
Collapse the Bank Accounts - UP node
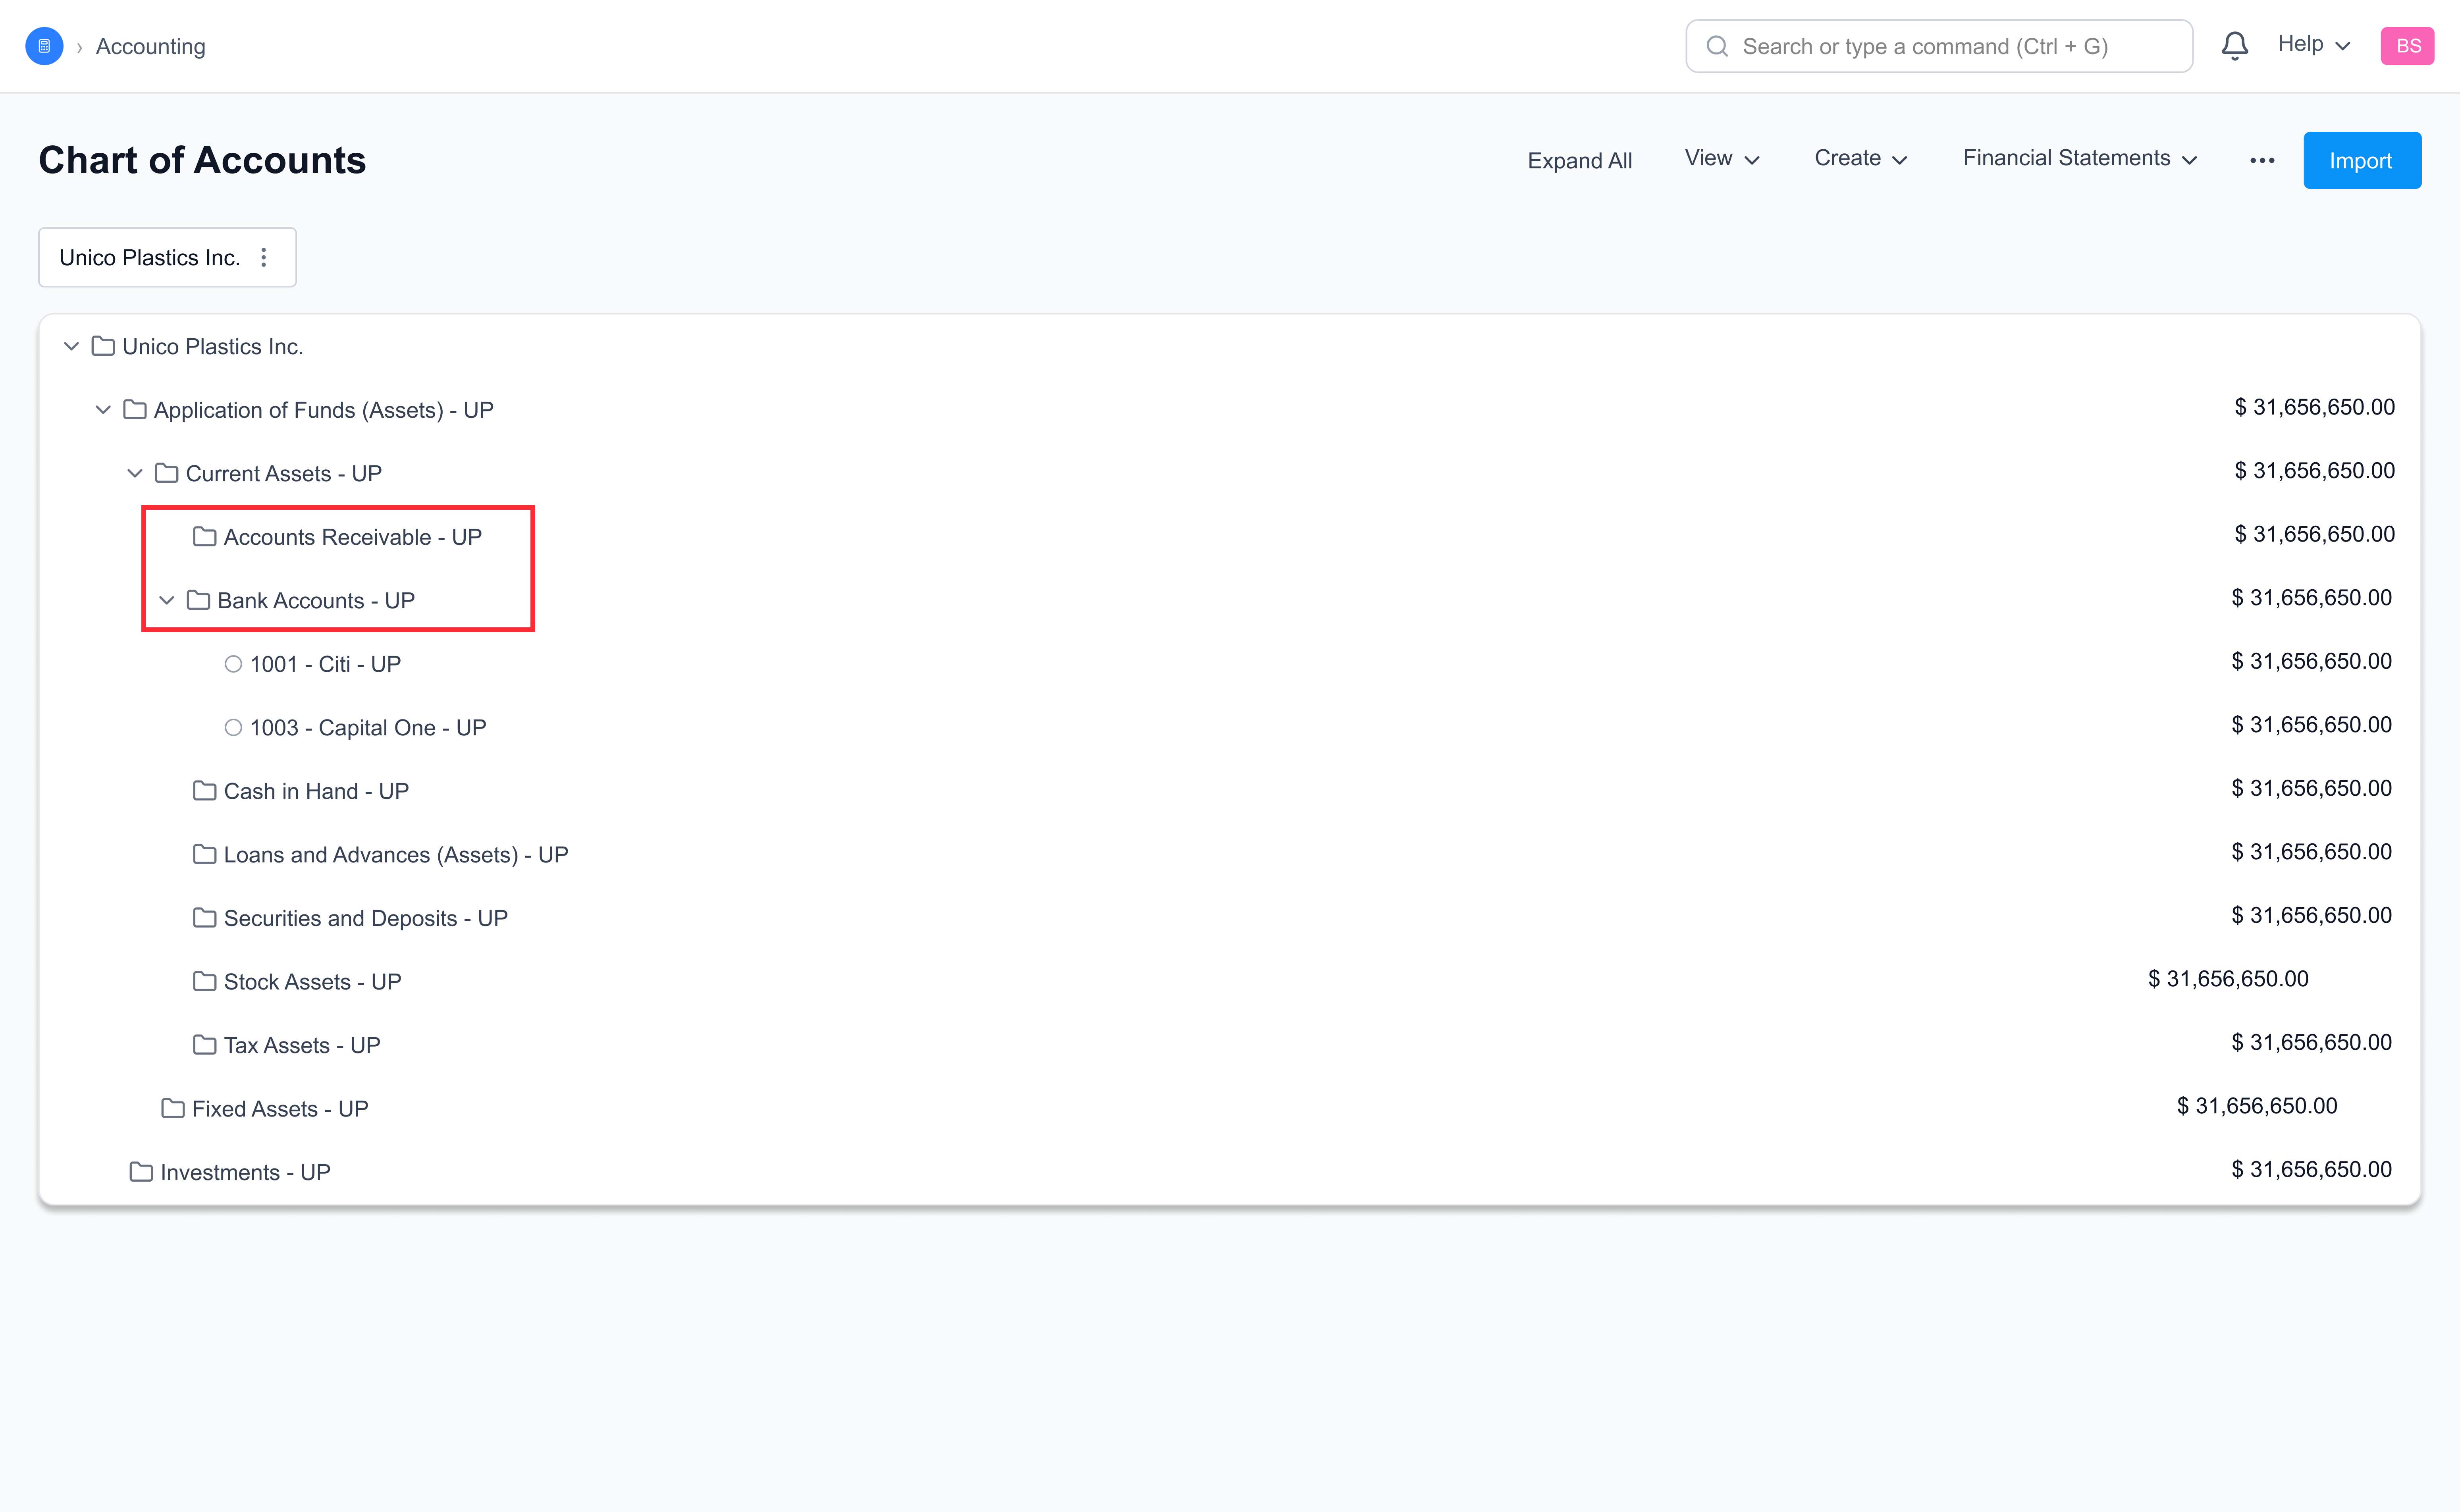pos(167,600)
